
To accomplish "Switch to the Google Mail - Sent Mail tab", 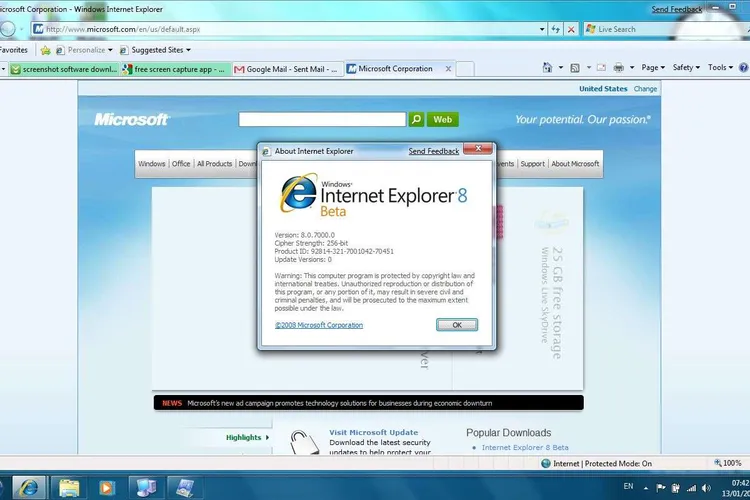I will (287, 69).
